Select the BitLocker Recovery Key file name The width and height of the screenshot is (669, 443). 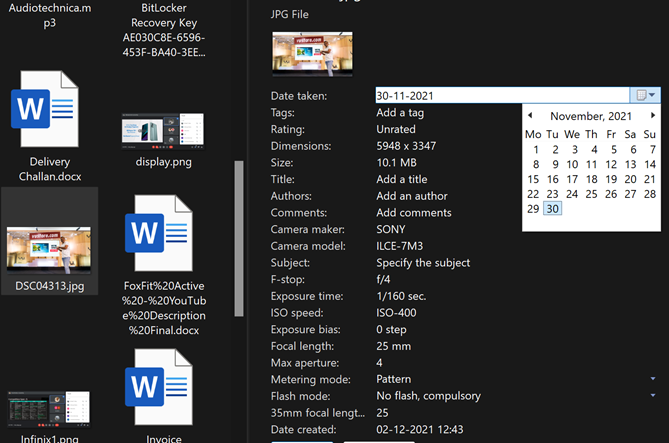tap(164, 30)
